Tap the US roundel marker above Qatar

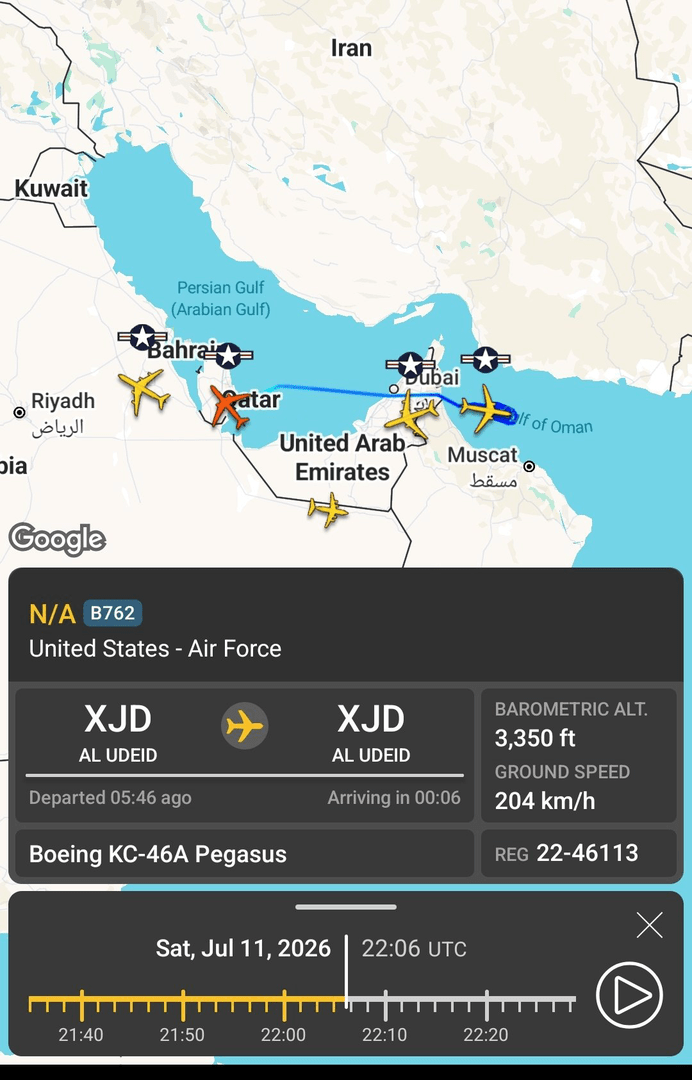click(x=228, y=356)
